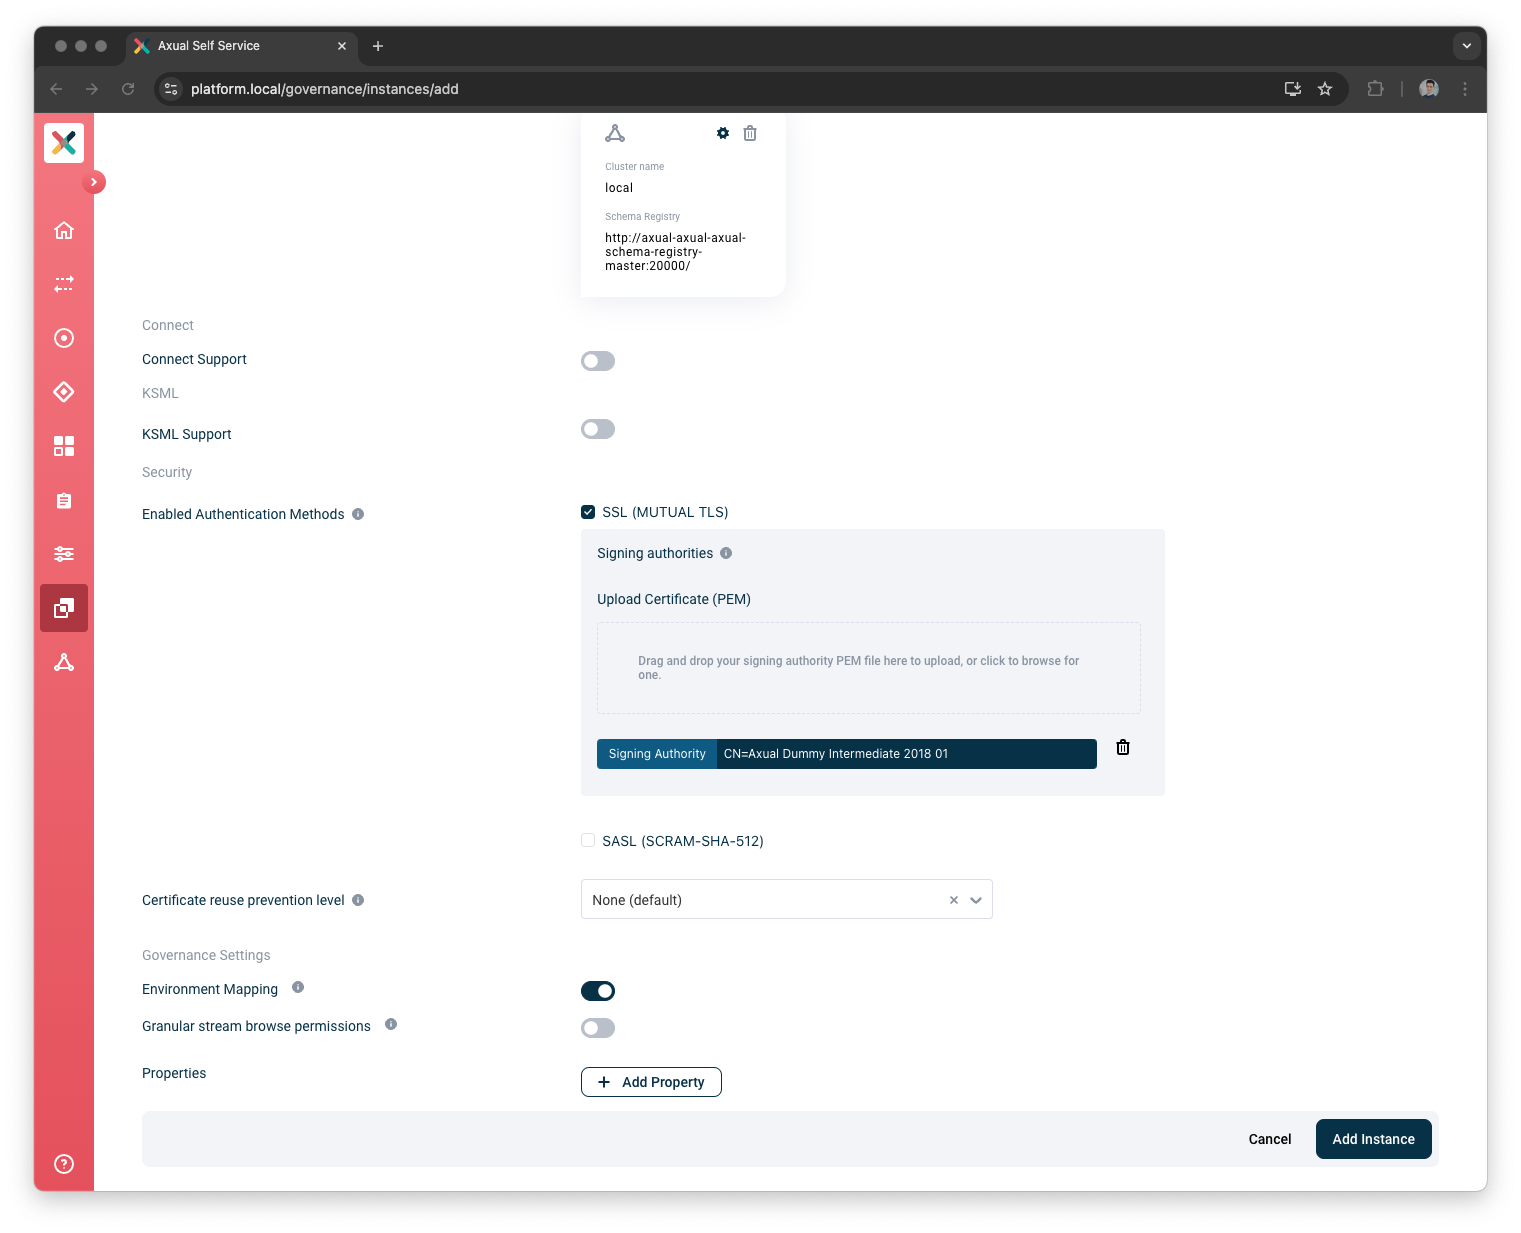1521x1233 pixels.
Task: Open the sliders settings sidebar icon
Action: (x=64, y=554)
